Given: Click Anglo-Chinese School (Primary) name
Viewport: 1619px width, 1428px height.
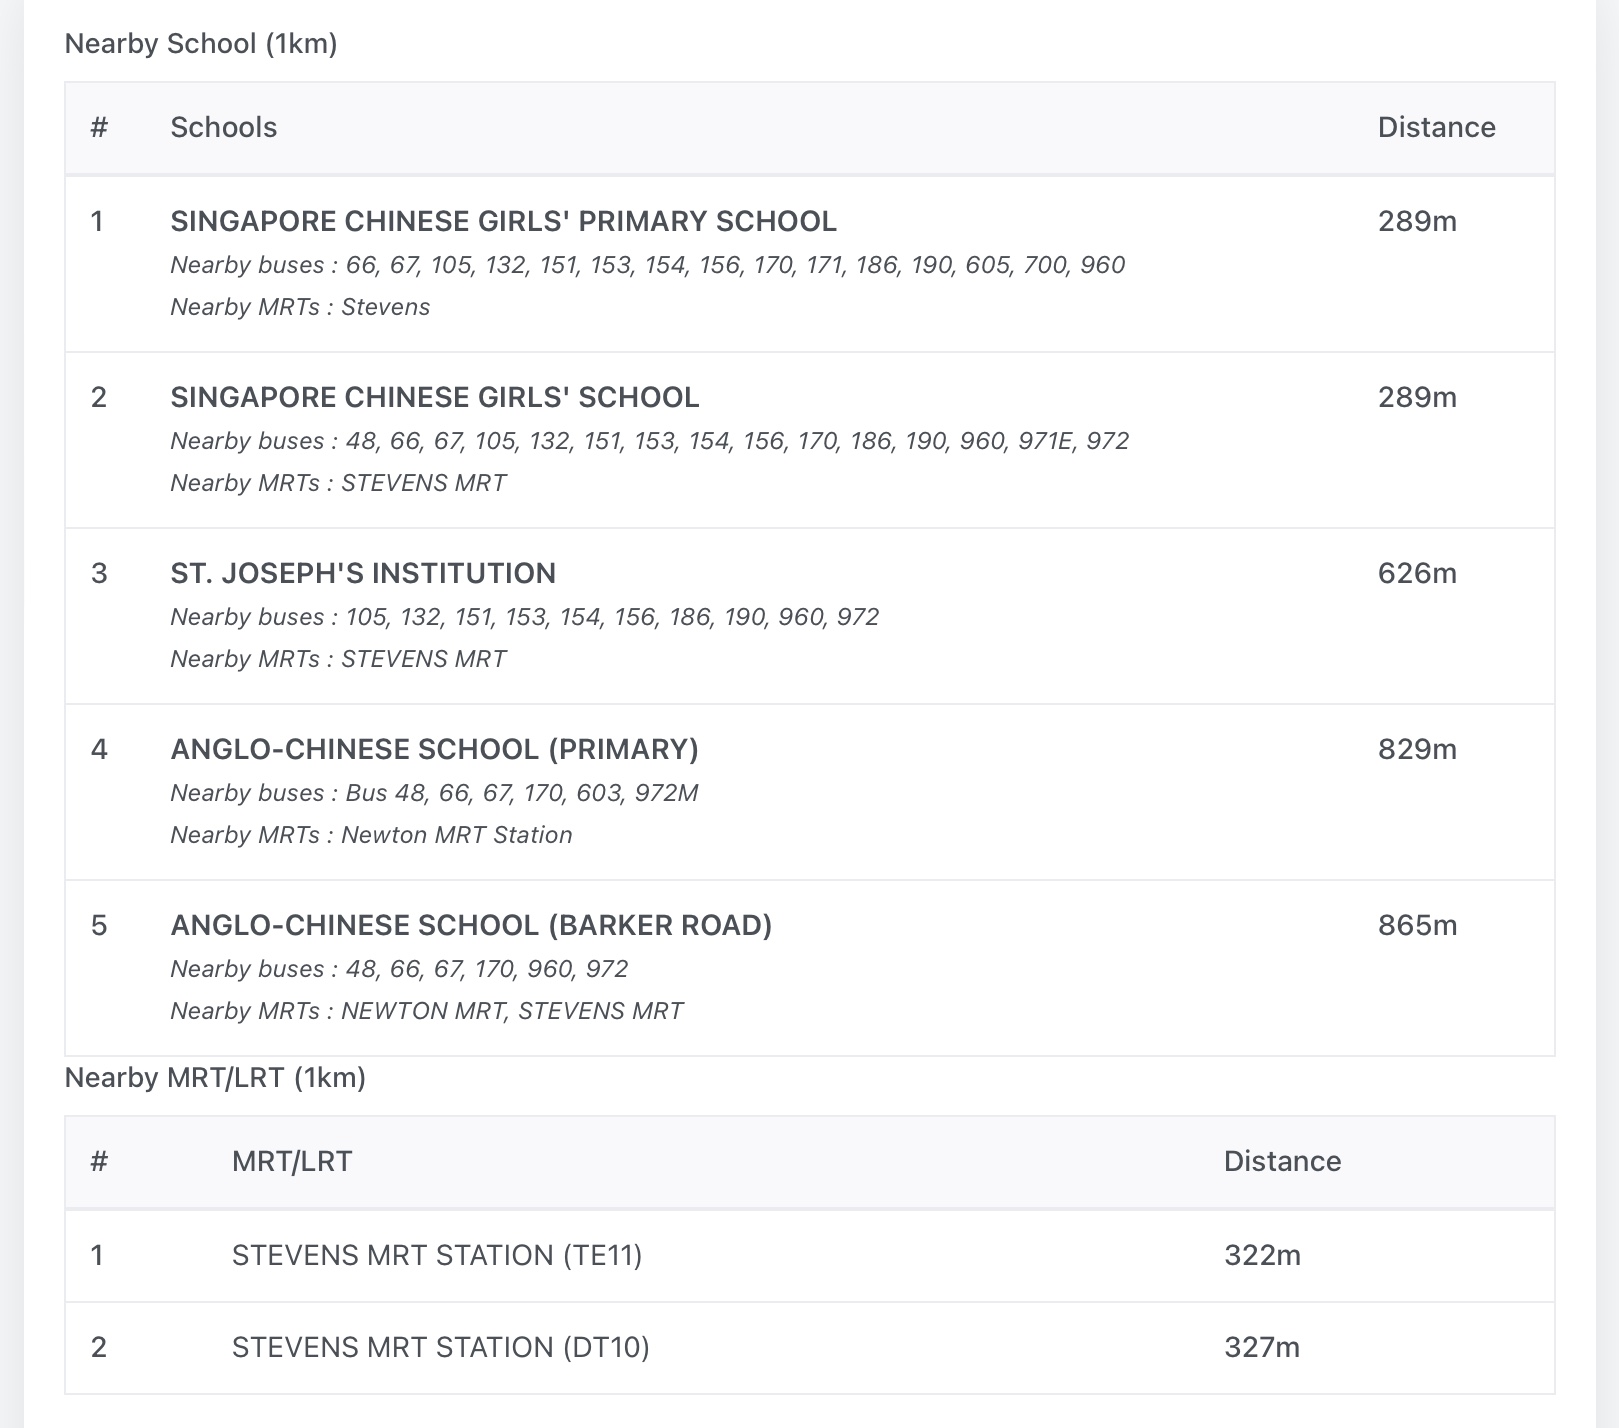Looking at the screenshot, I should click(x=434, y=749).
